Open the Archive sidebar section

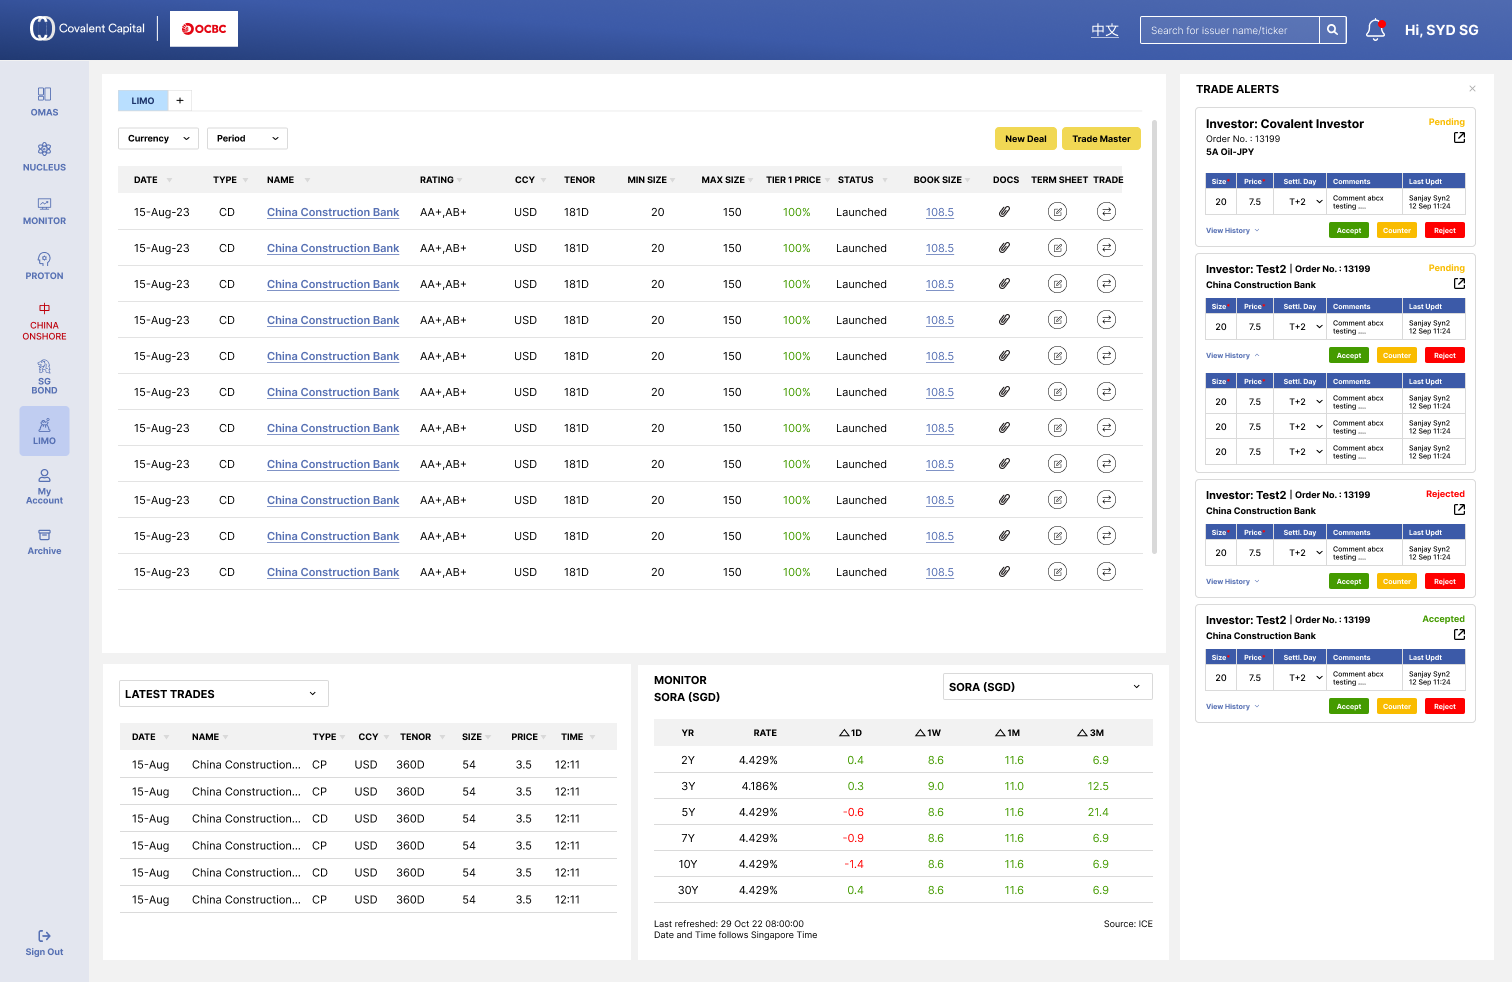click(44, 541)
